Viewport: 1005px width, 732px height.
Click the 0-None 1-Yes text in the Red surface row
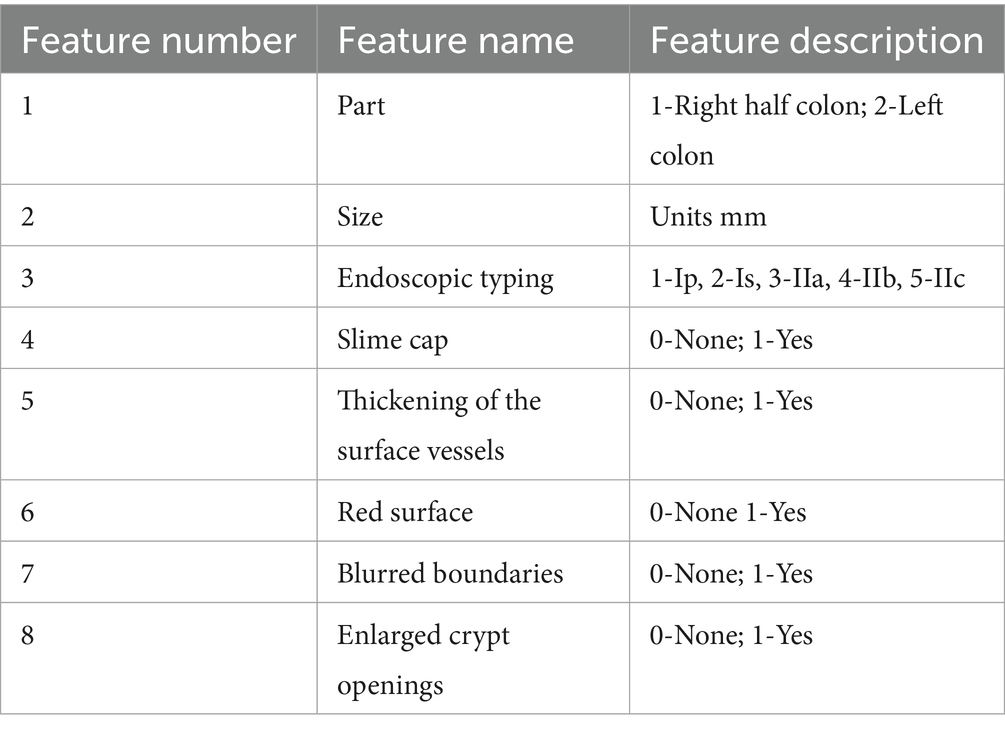728,512
